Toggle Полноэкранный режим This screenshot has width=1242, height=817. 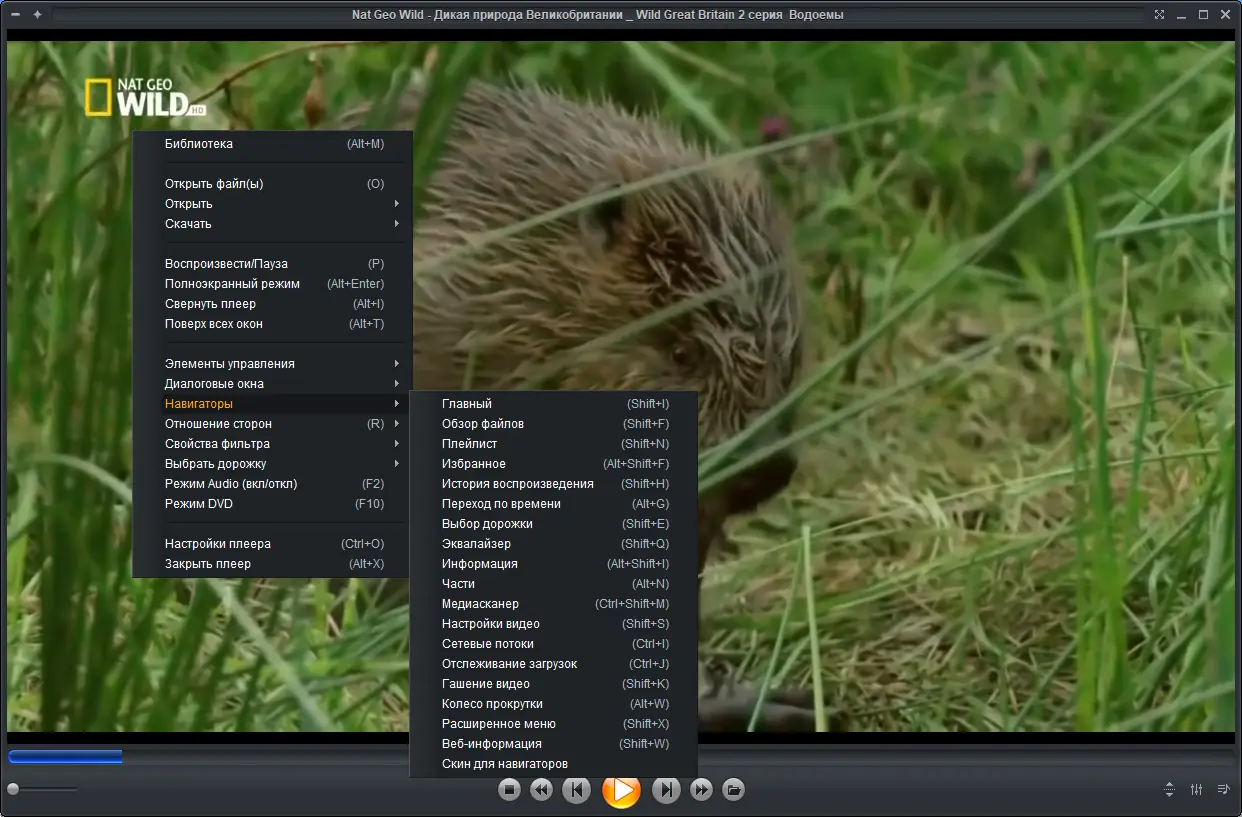click(232, 284)
